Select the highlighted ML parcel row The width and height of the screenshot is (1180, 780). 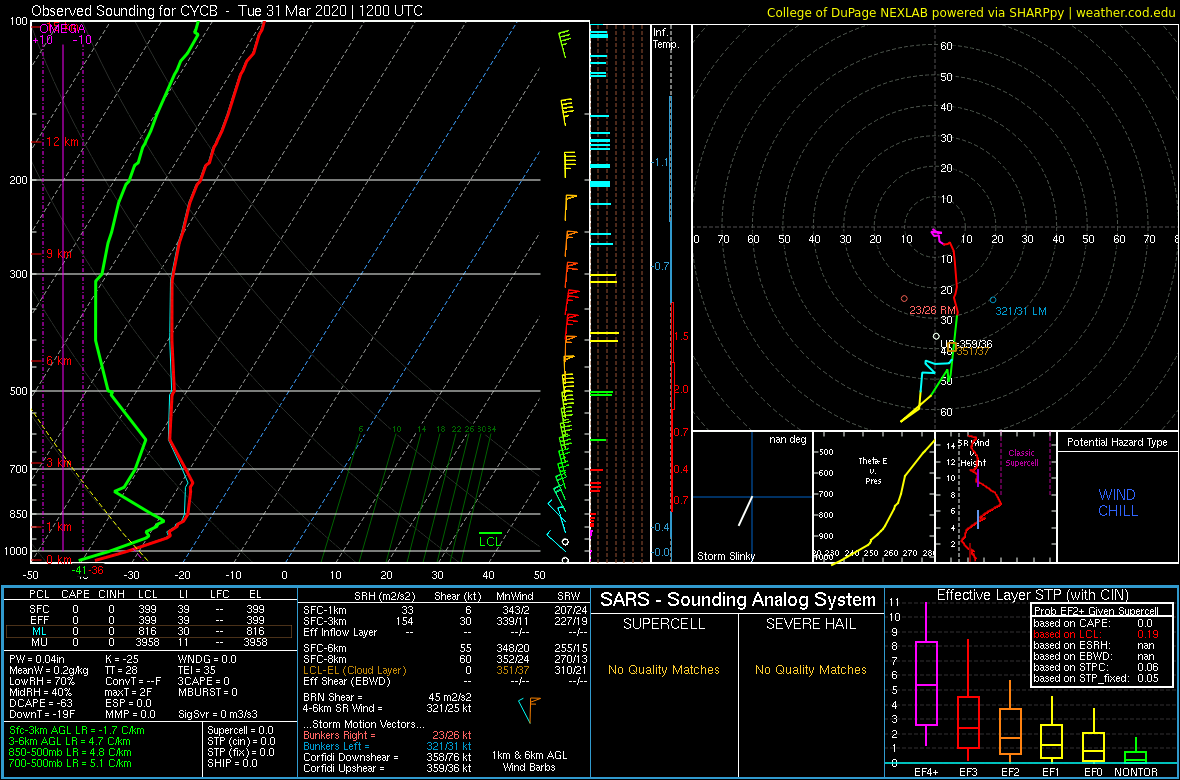coord(148,632)
